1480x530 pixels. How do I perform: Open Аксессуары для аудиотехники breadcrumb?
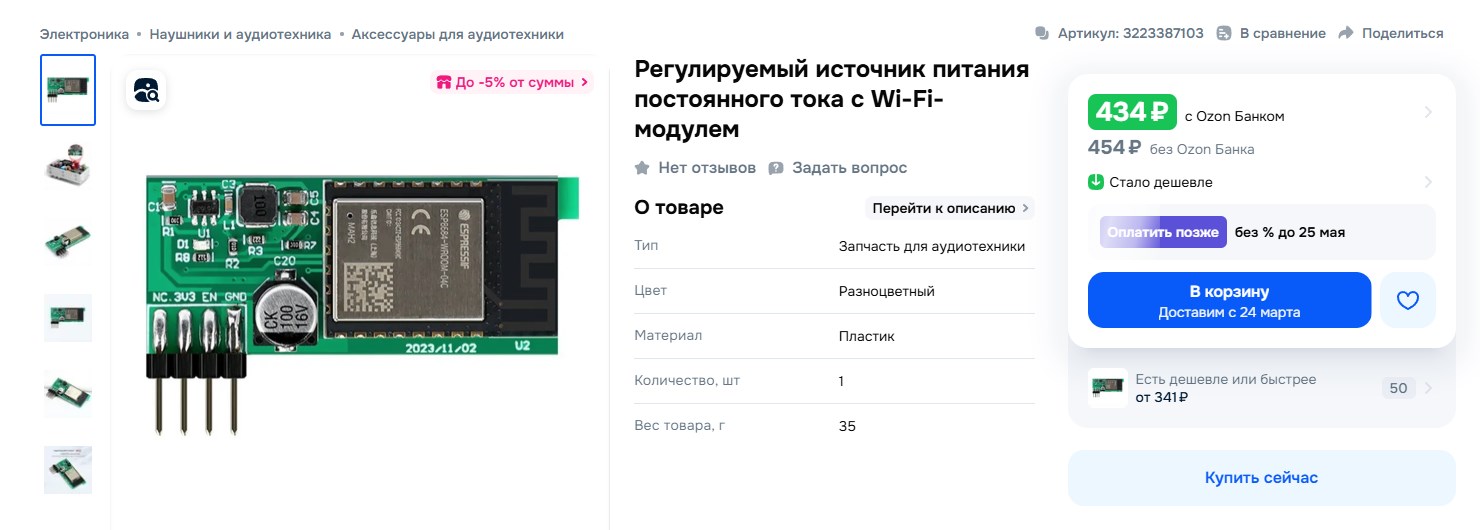click(x=457, y=34)
